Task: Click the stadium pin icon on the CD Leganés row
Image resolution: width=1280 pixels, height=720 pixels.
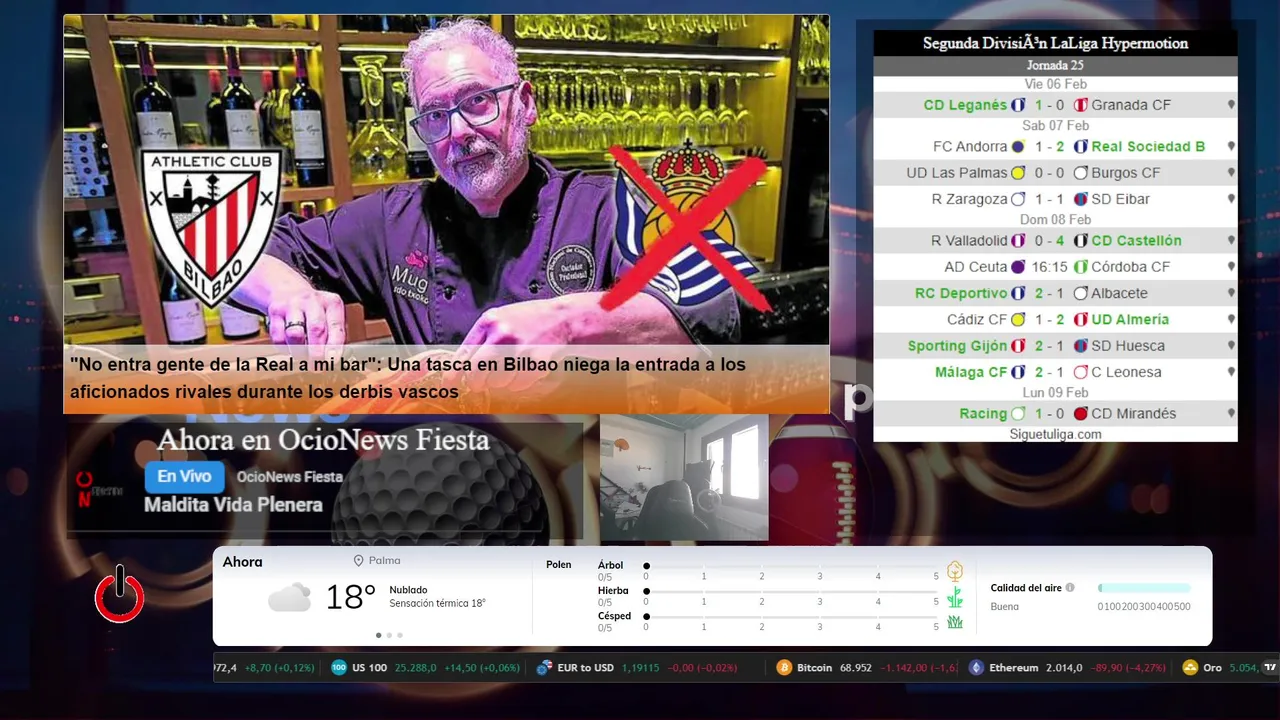Action: [x=1231, y=105]
